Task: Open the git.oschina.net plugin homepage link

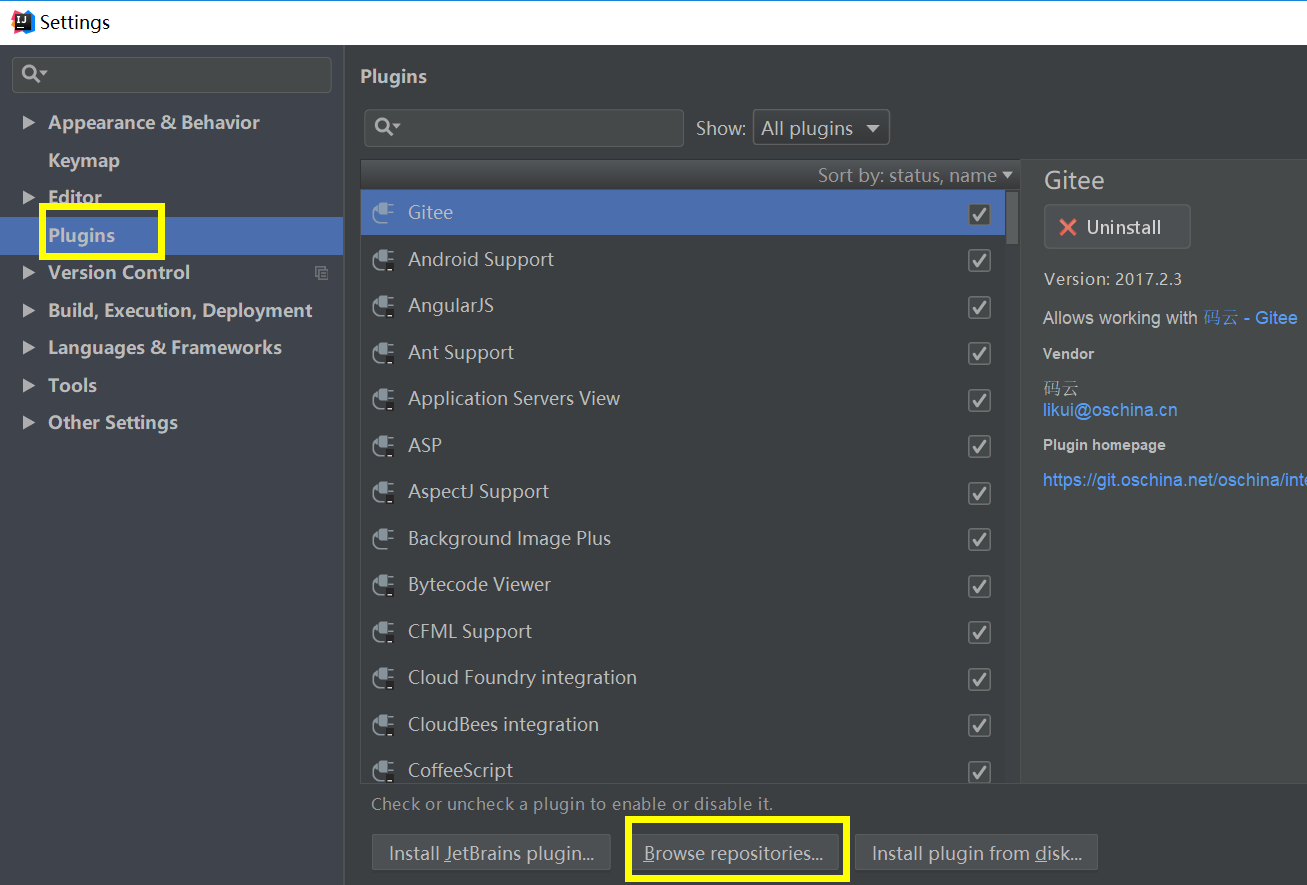Action: (x=1175, y=480)
